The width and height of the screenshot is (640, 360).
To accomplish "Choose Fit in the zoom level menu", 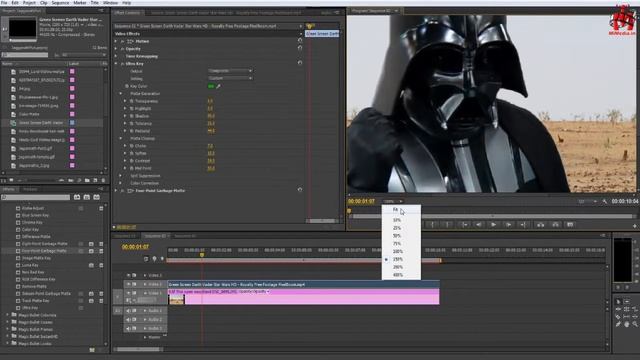I will pyautogui.click(x=401, y=209).
